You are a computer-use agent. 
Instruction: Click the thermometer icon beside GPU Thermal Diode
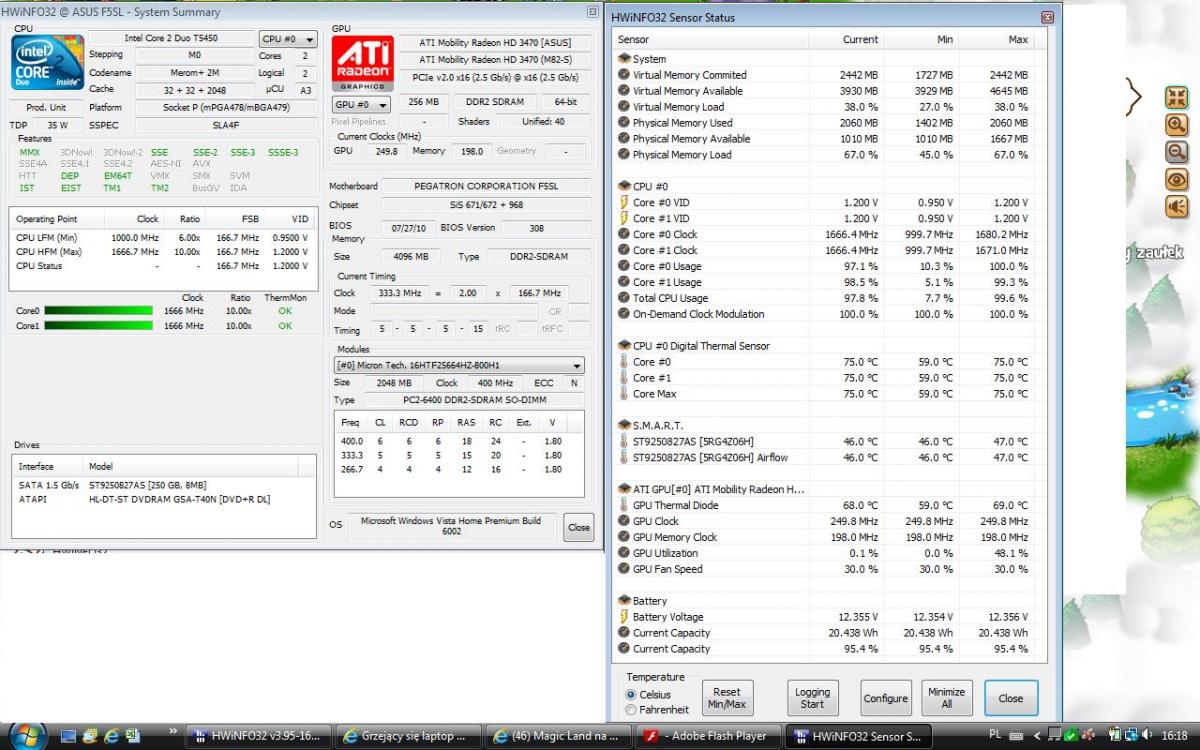pos(624,505)
